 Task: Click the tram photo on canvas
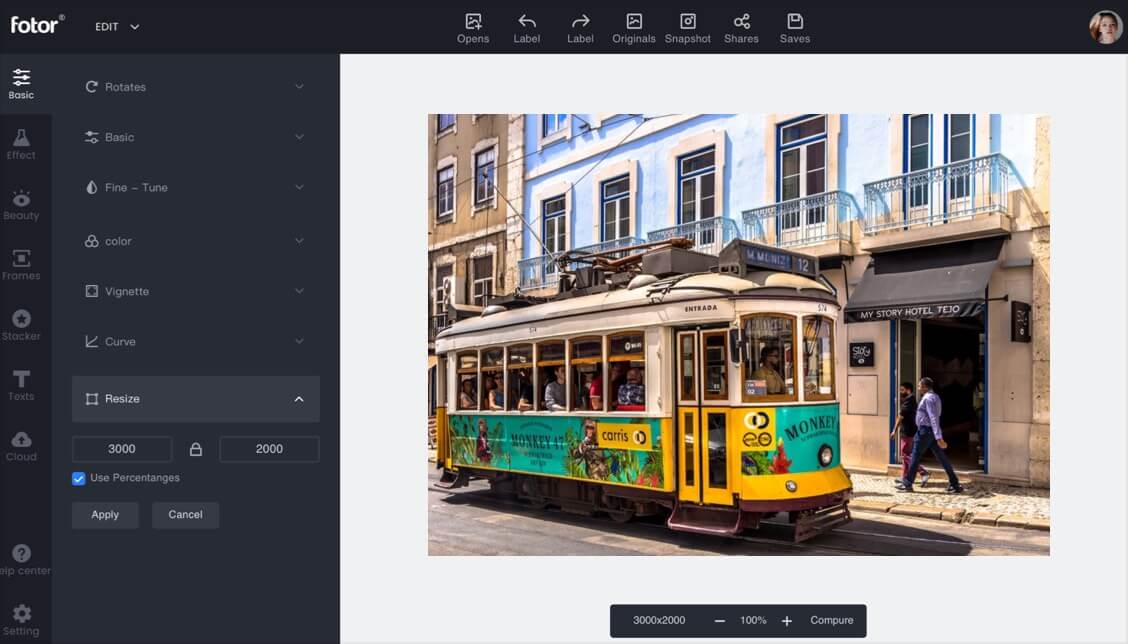tap(739, 335)
